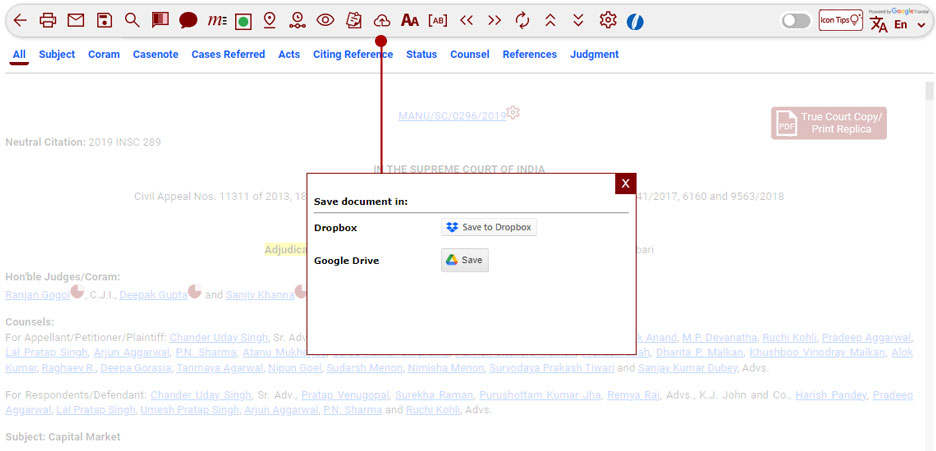
Task: Switch to the Casenote tab
Action: click(x=156, y=55)
